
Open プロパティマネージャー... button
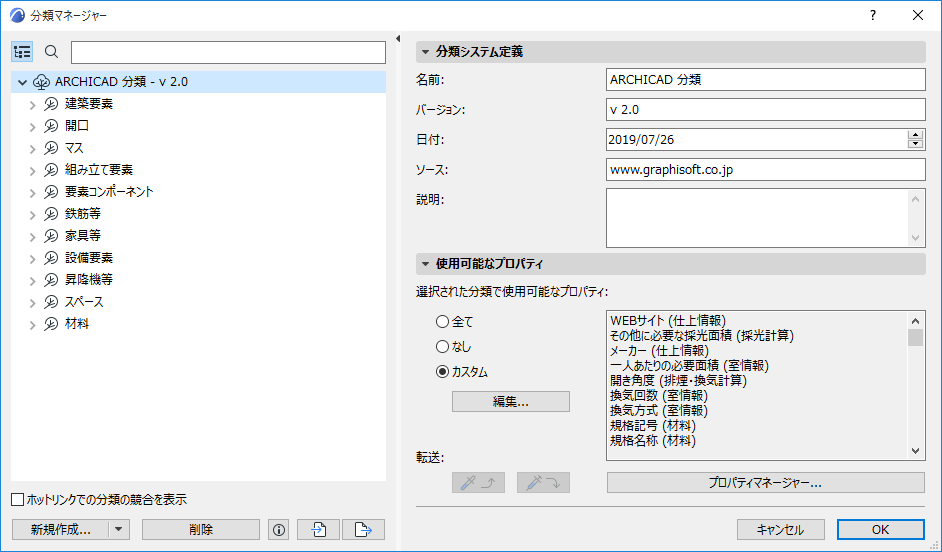pos(765,482)
